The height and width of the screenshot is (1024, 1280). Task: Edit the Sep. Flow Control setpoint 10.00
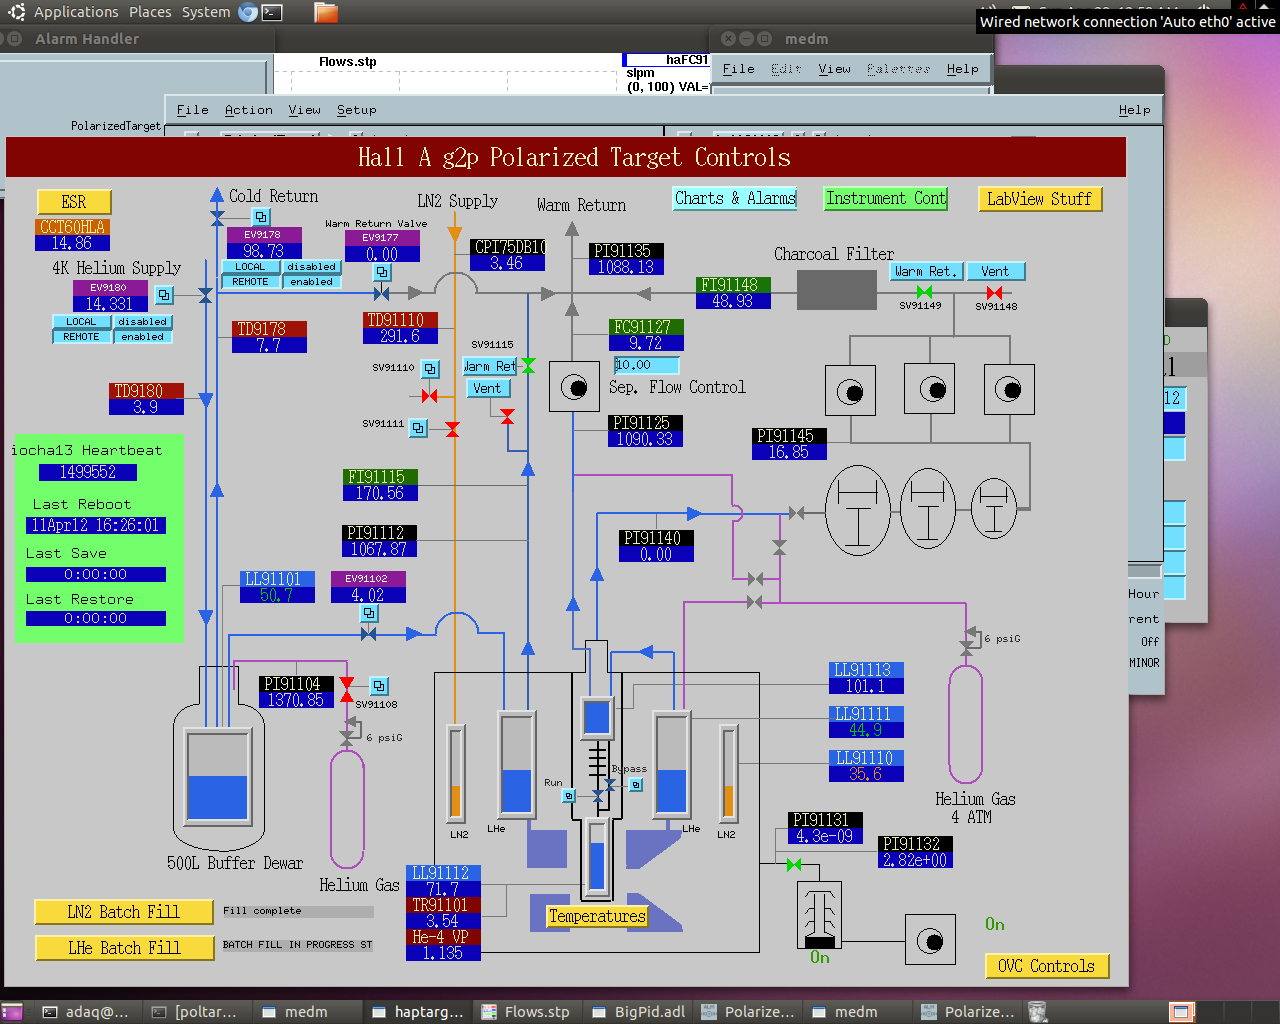(646, 365)
